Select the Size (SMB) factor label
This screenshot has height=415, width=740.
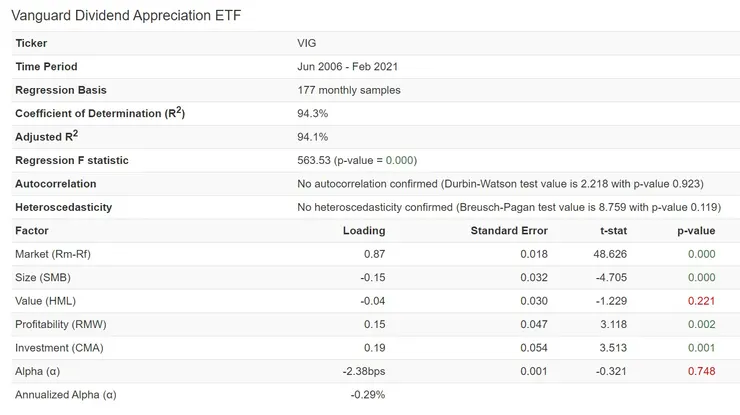click(x=43, y=277)
